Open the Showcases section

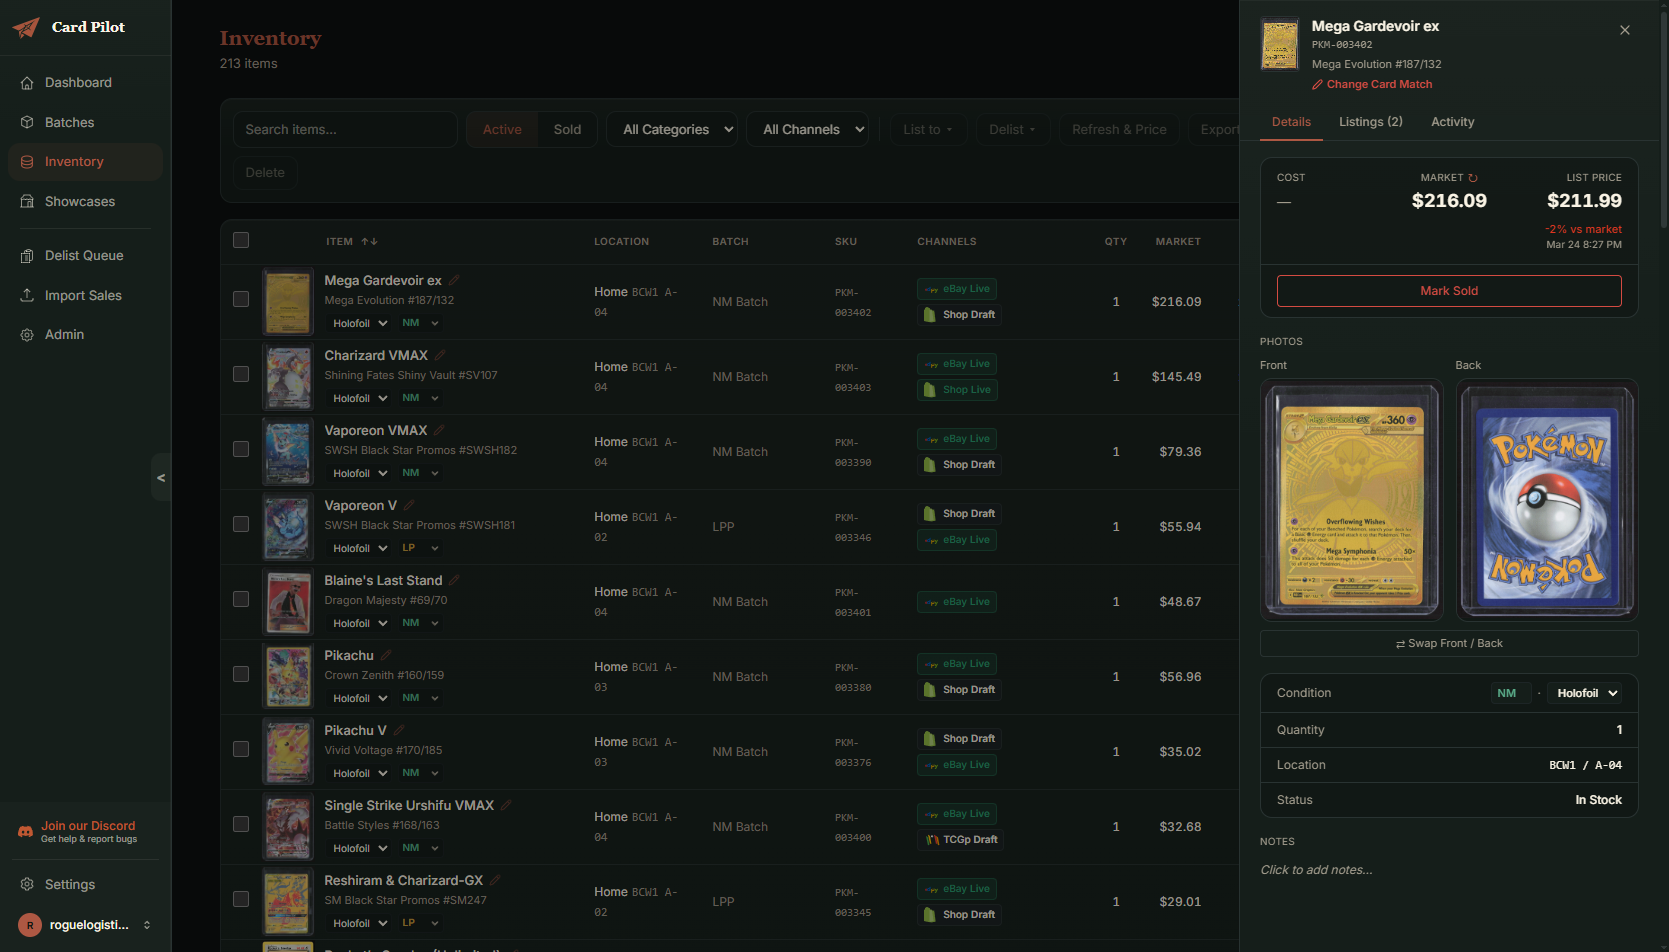coord(80,201)
